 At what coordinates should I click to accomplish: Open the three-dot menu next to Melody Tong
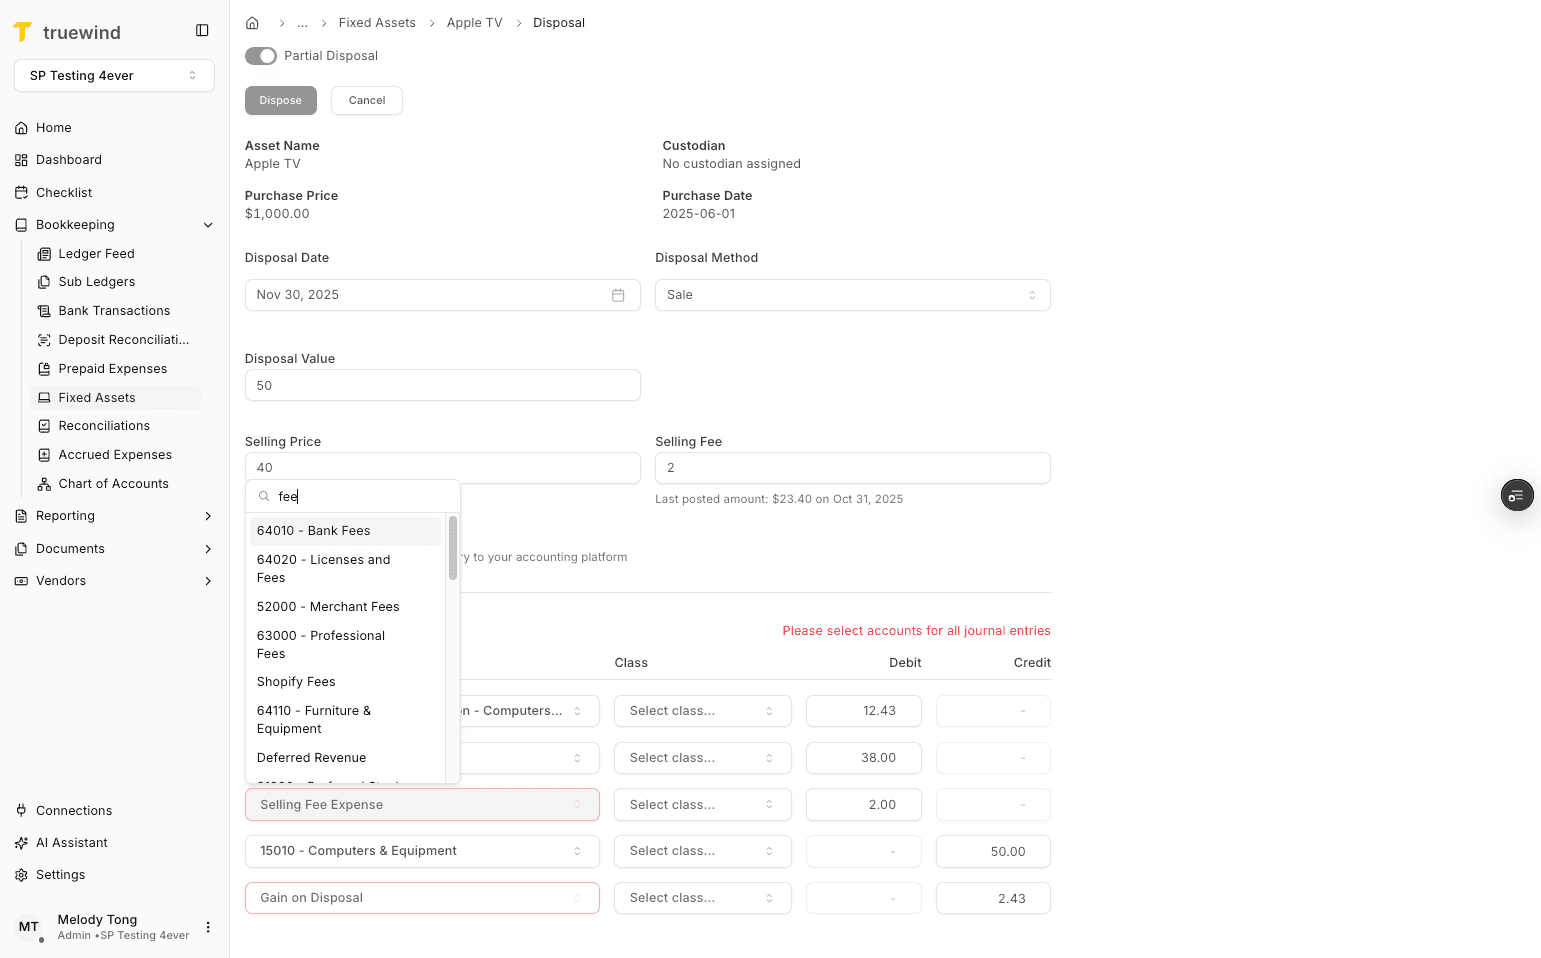click(x=208, y=927)
